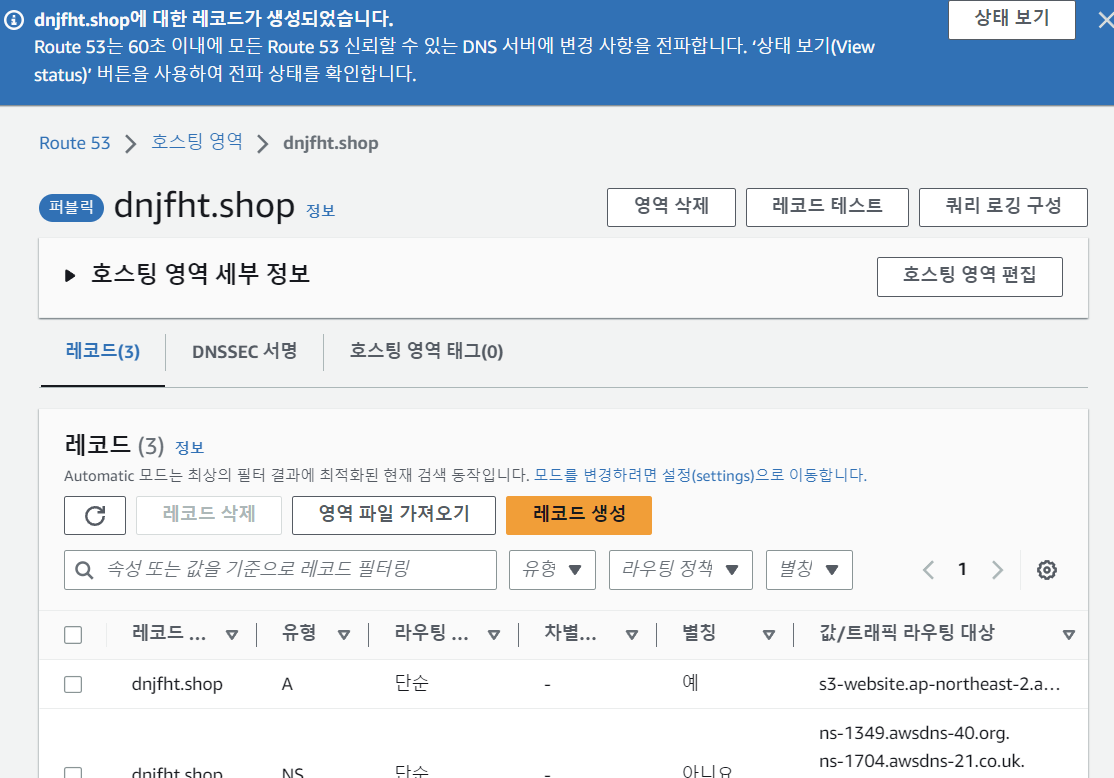Open the 호스팅 영역 태그(0) tab
Screen dimensions: 1114x778
pos(426,351)
